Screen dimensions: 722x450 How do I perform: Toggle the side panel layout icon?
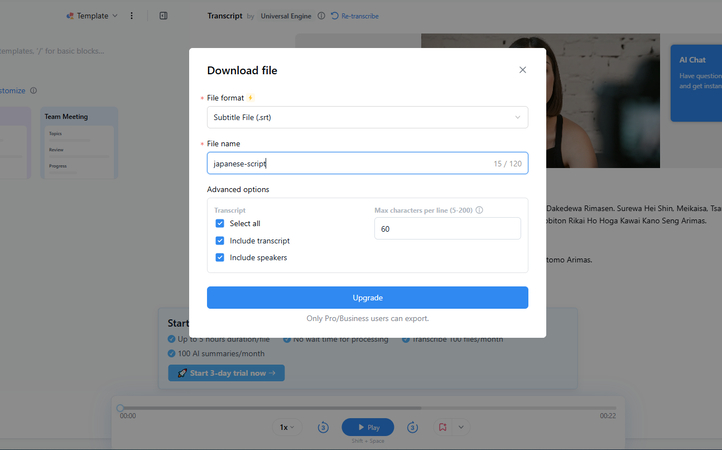(163, 16)
